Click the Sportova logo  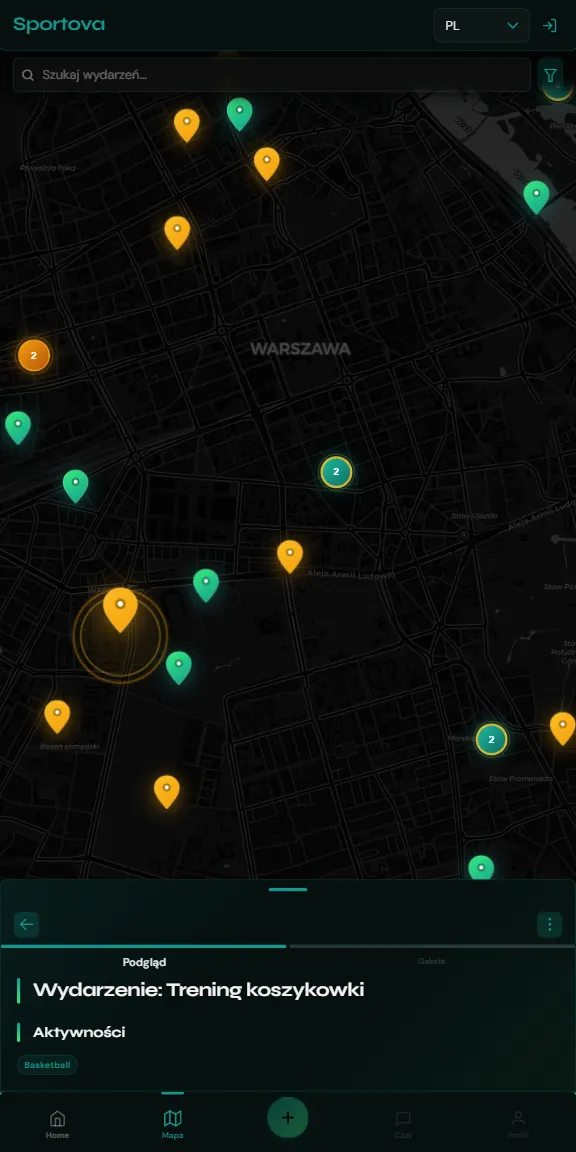coord(59,24)
